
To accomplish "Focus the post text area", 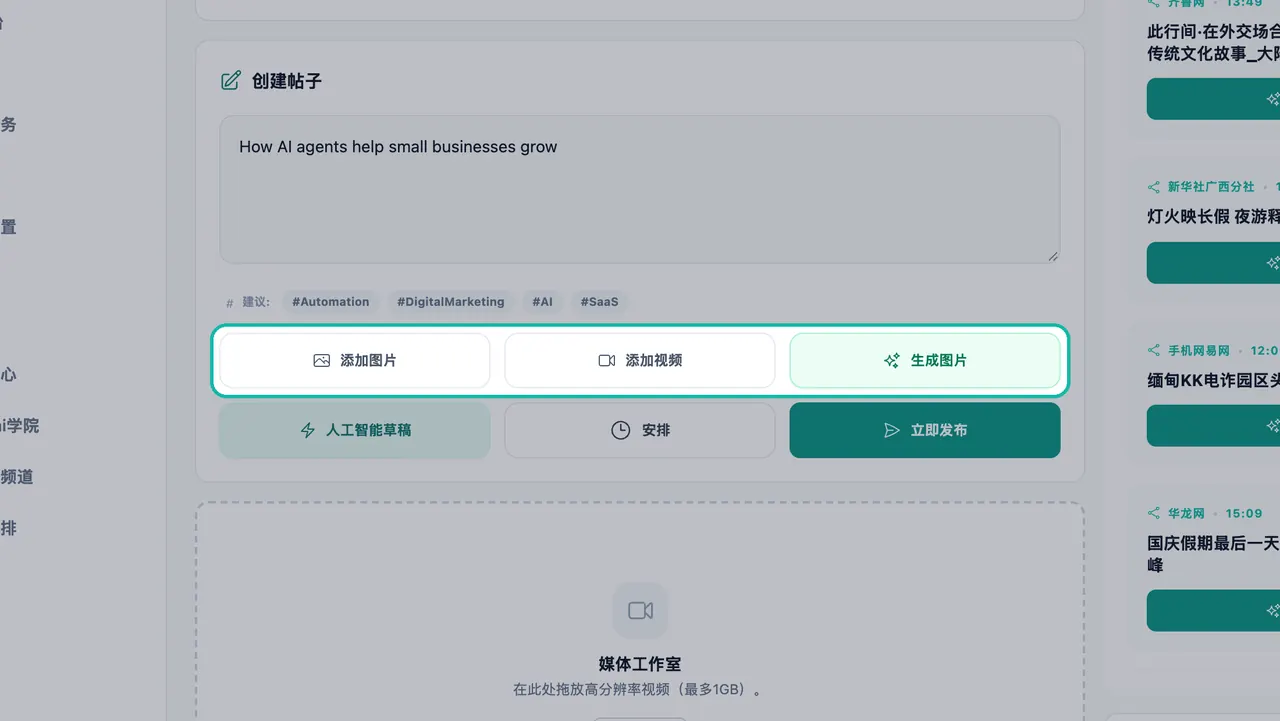I will pyautogui.click(x=640, y=189).
